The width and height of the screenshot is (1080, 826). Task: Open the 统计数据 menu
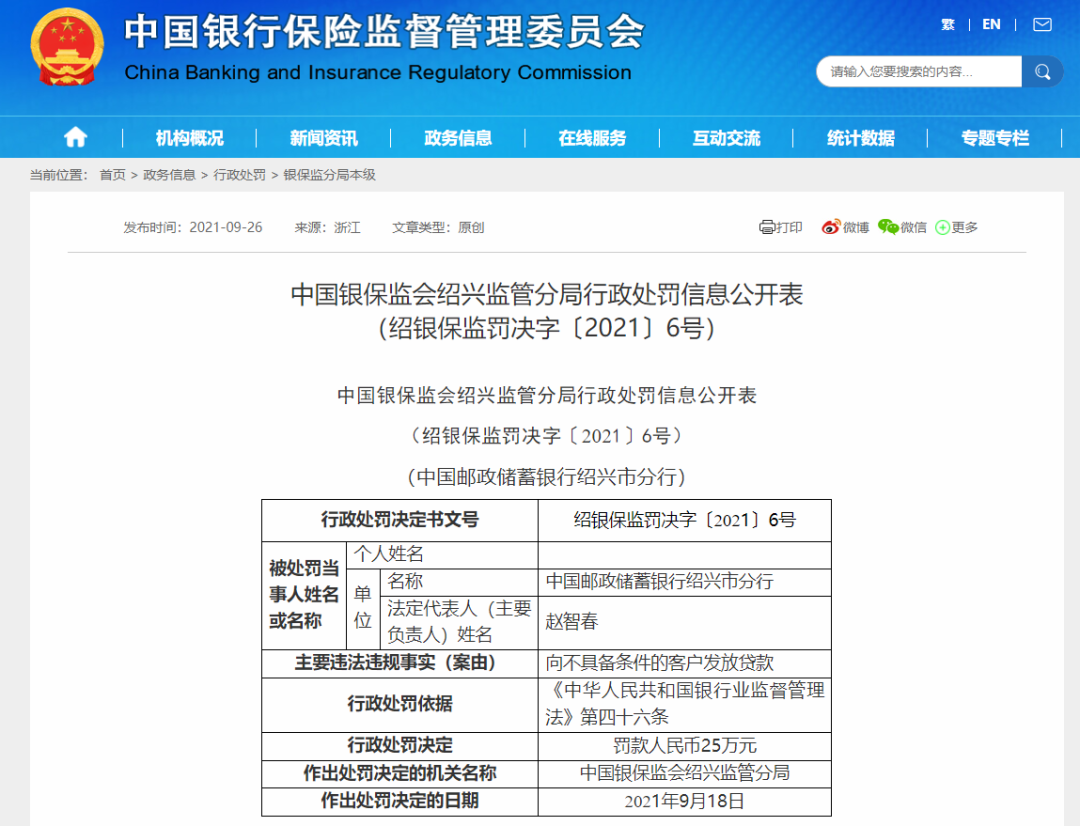click(861, 138)
